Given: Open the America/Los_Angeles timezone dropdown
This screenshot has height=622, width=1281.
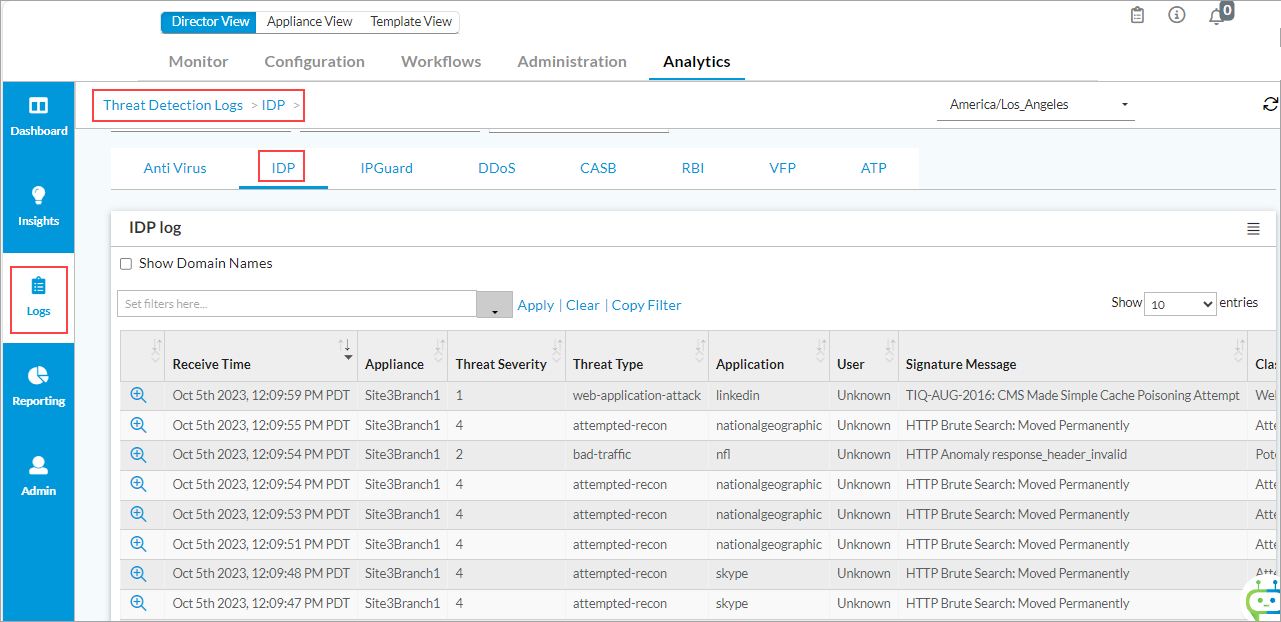Looking at the screenshot, I should pyautogui.click(x=1035, y=104).
